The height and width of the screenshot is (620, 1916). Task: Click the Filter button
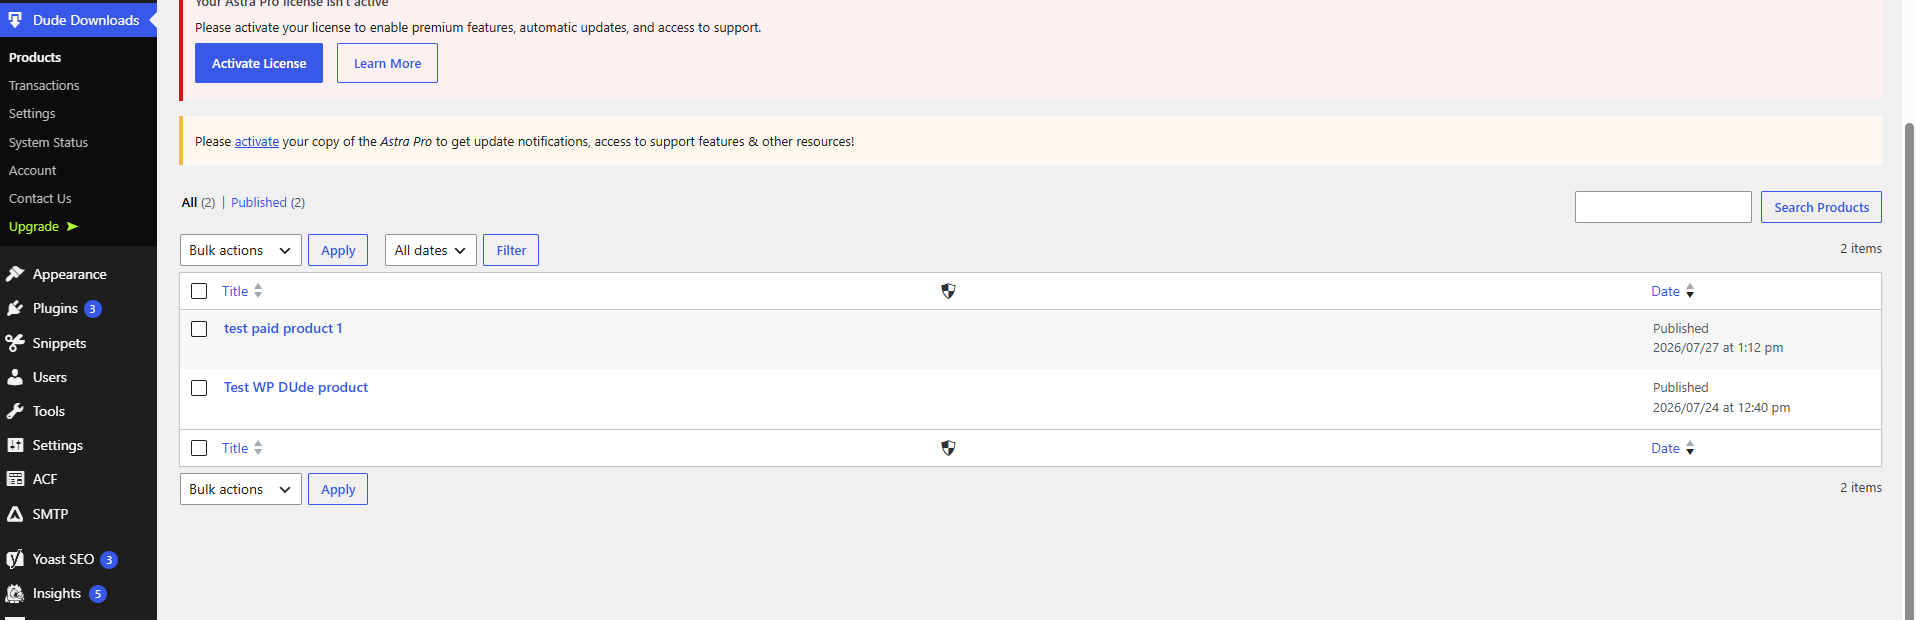click(x=511, y=250)
